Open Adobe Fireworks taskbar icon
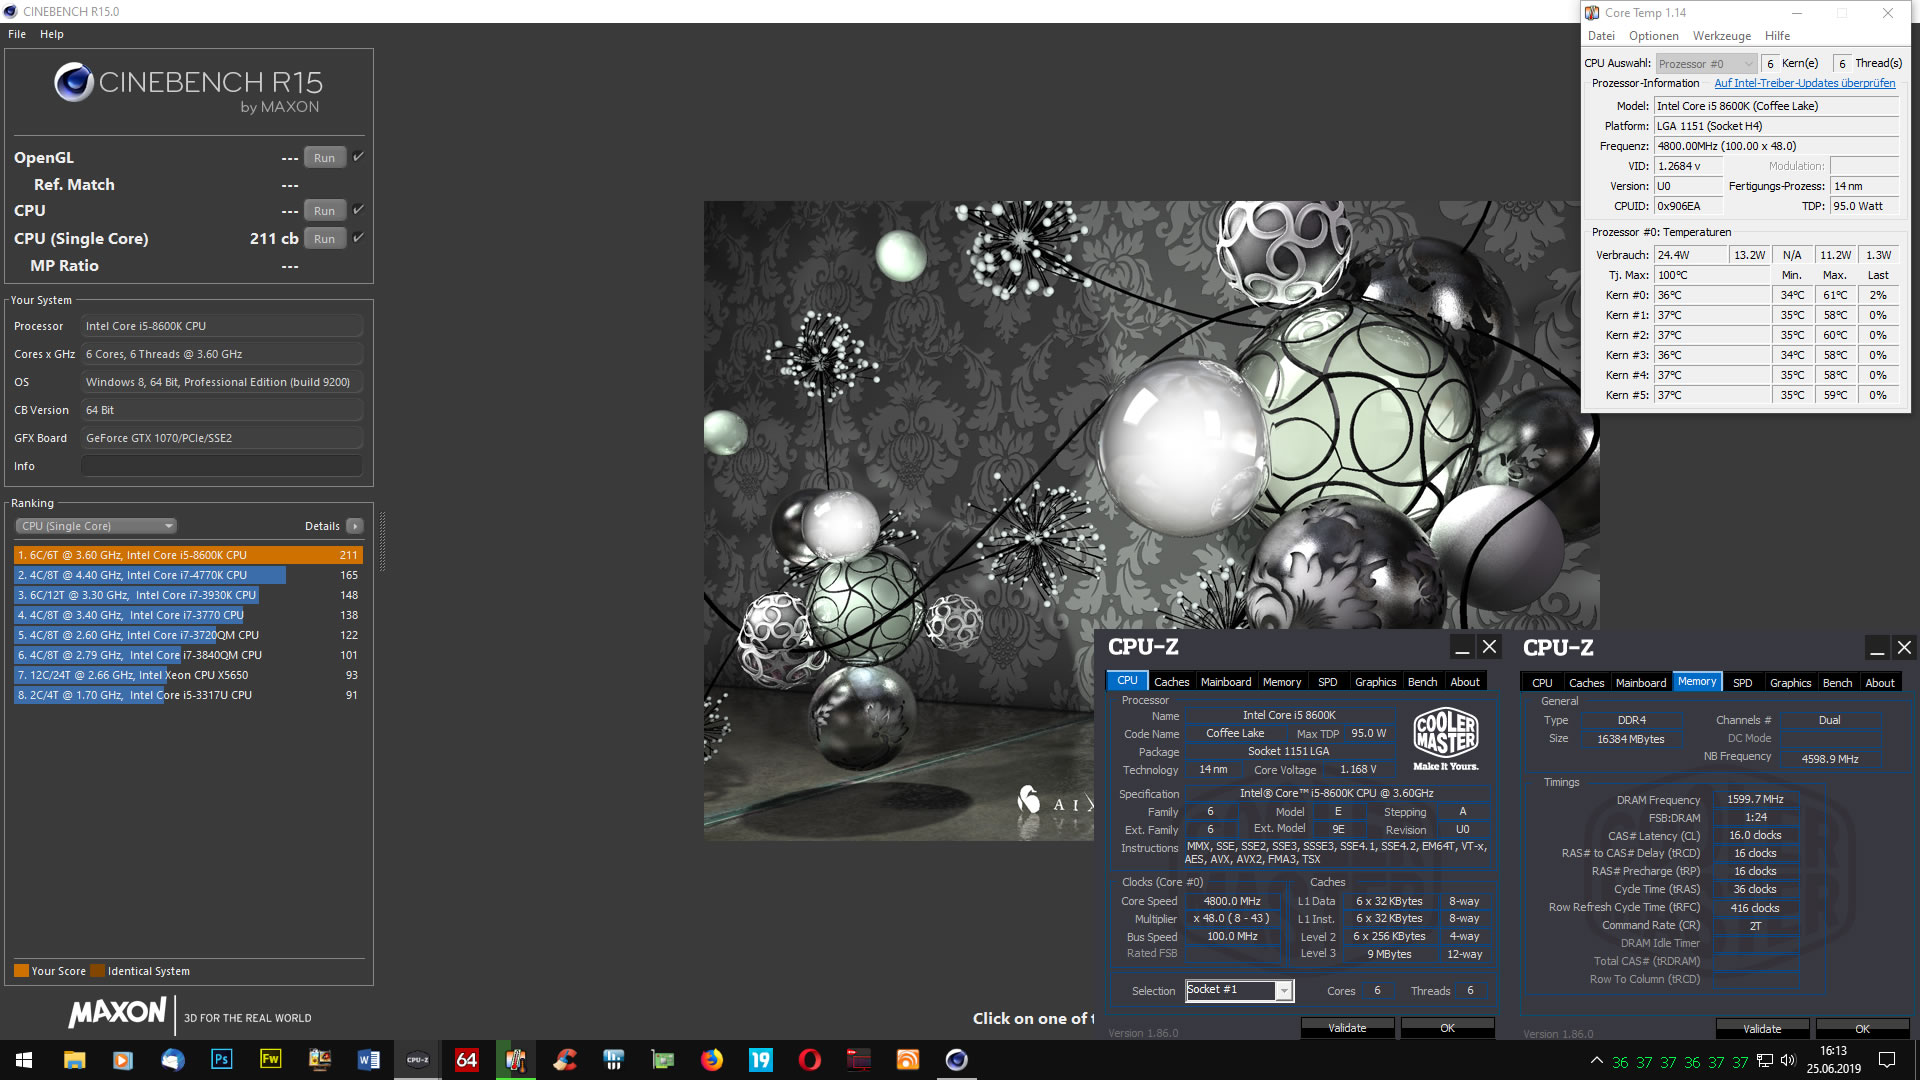Viewport: 1920px width, 1080px height. coord(270,1060)
